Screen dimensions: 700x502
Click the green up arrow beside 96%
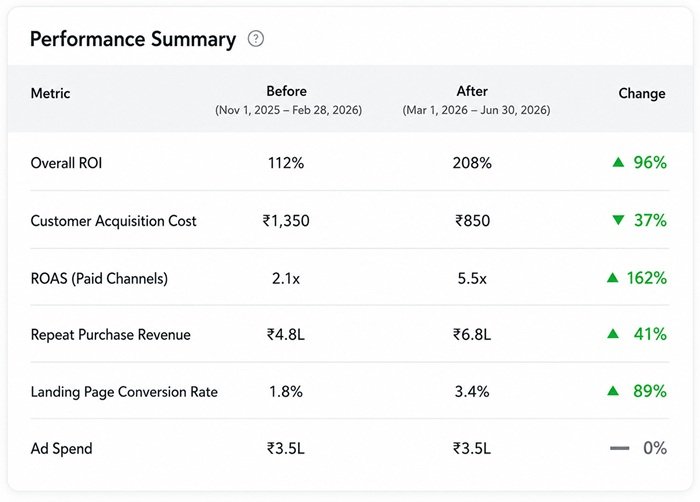pos(618,162)
